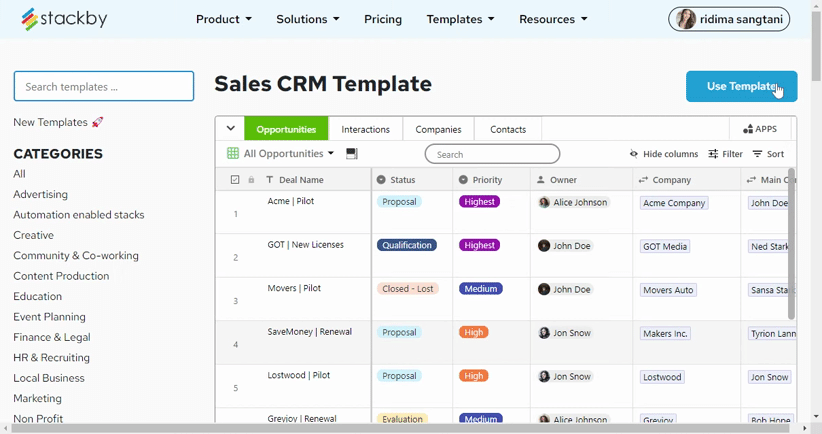Select the Content Production category
822x434 pixels.
61,276
